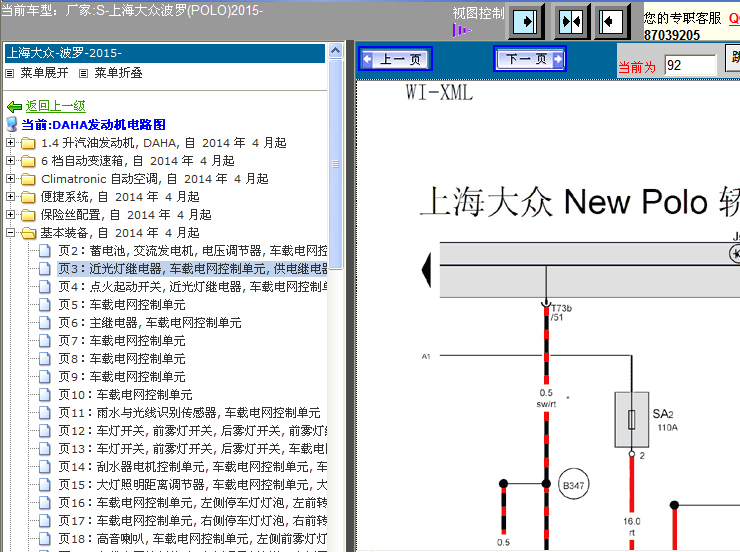The height and width of the screenshot is (552, 740).
Task: Click 菜单展开 to expand menu
Action: tap(44, 73)
